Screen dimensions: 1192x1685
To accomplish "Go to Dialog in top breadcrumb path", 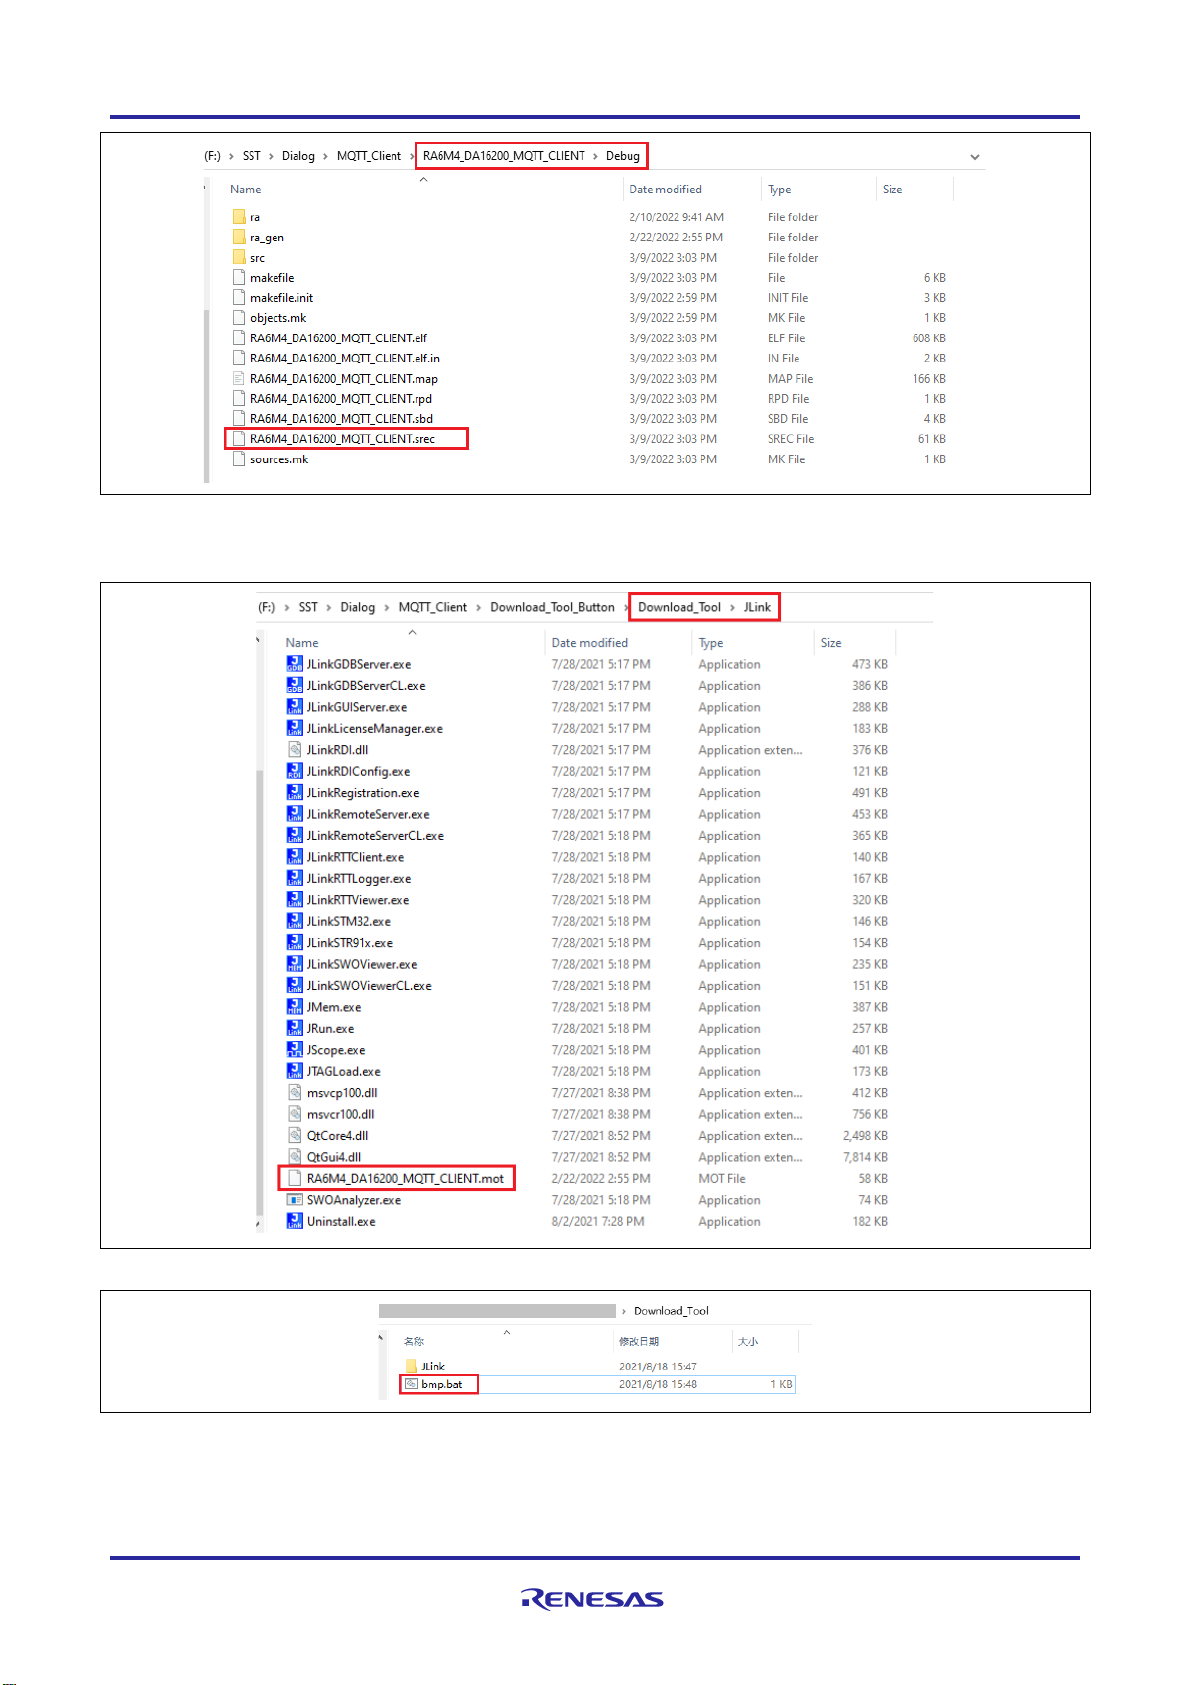I will pos(298,156).
